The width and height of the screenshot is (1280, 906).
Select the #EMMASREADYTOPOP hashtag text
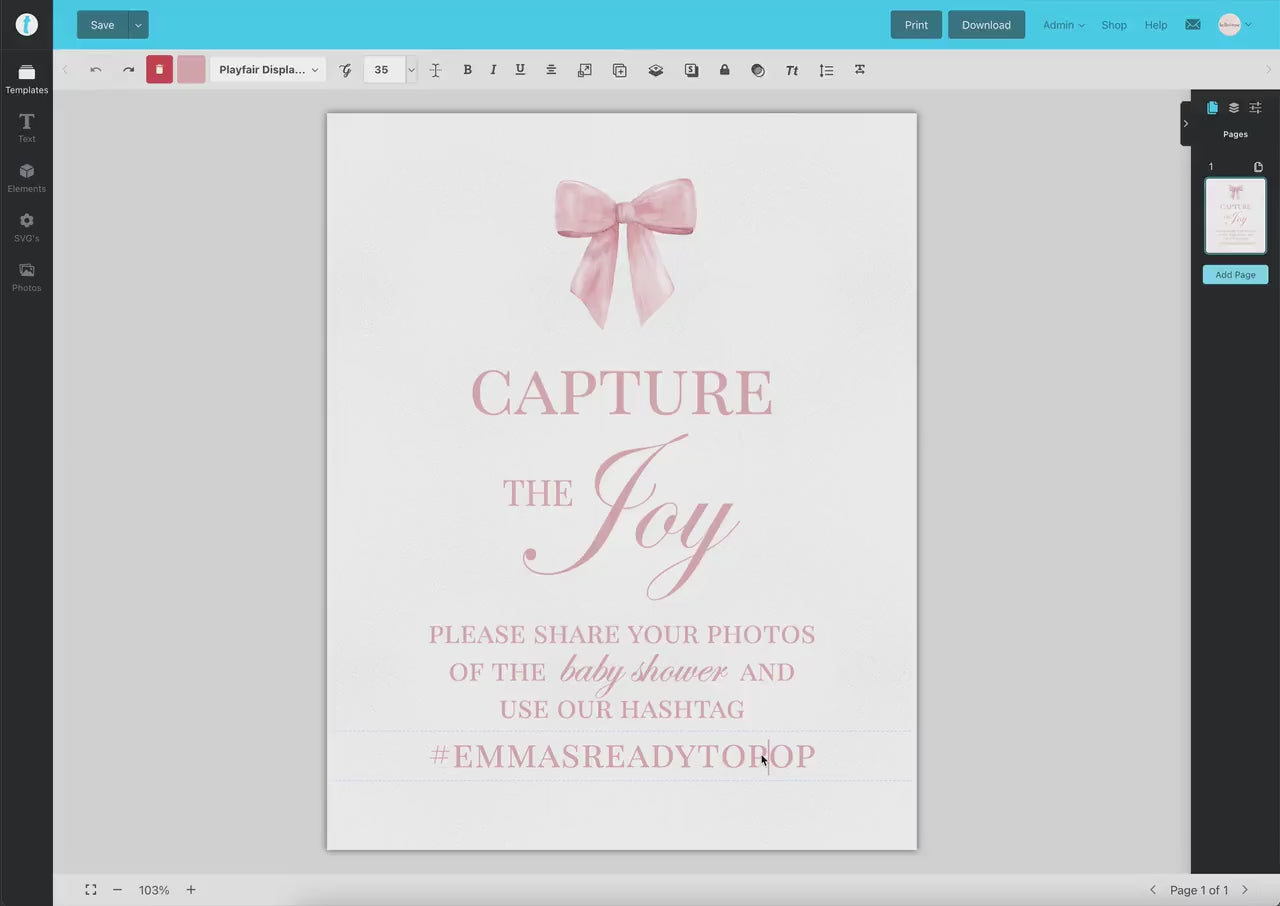coord(622,756)
